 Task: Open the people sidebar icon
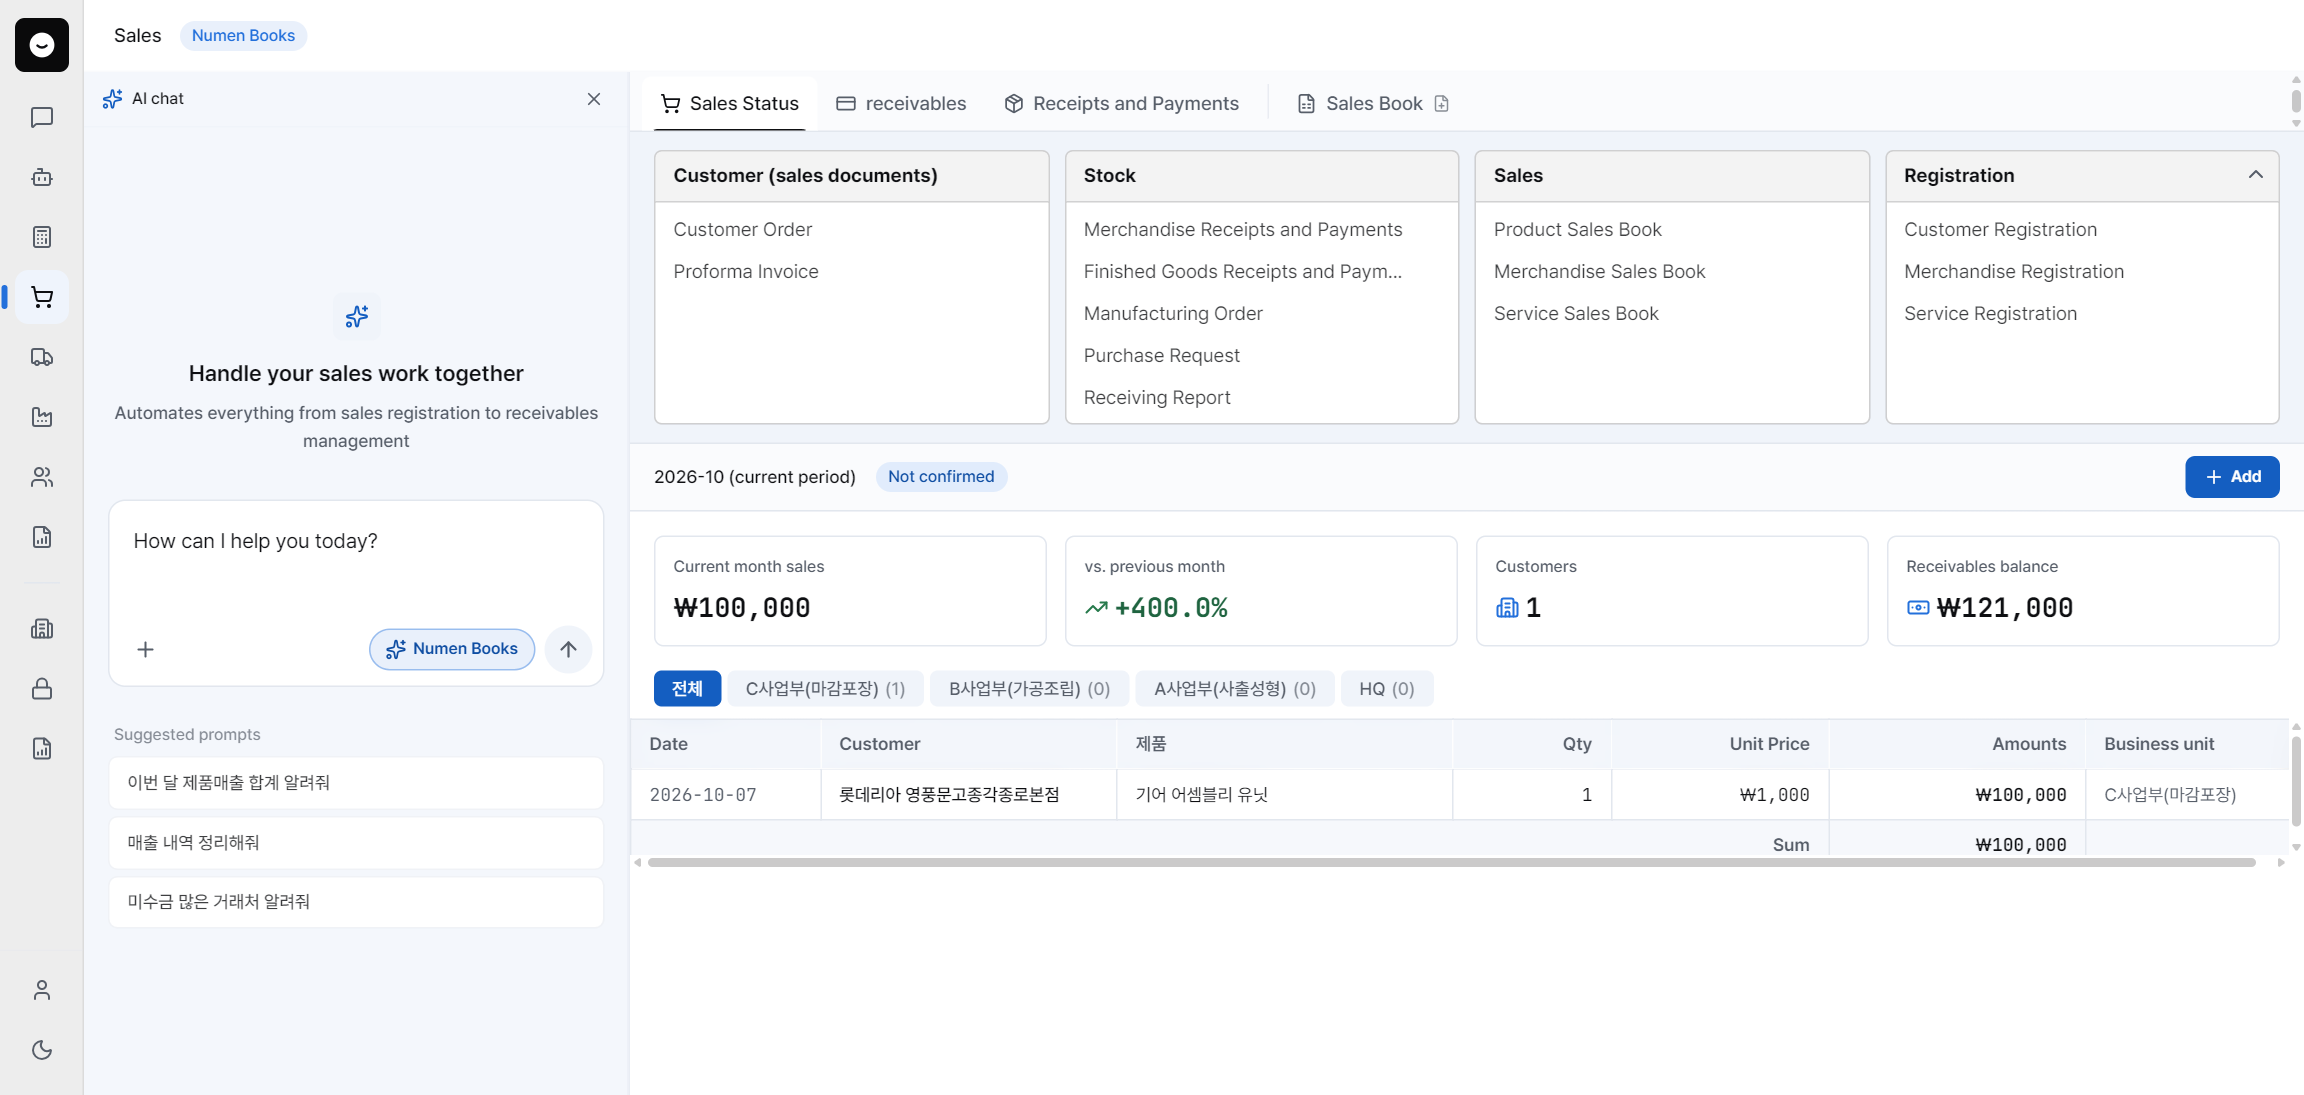[x=42, y=477]
